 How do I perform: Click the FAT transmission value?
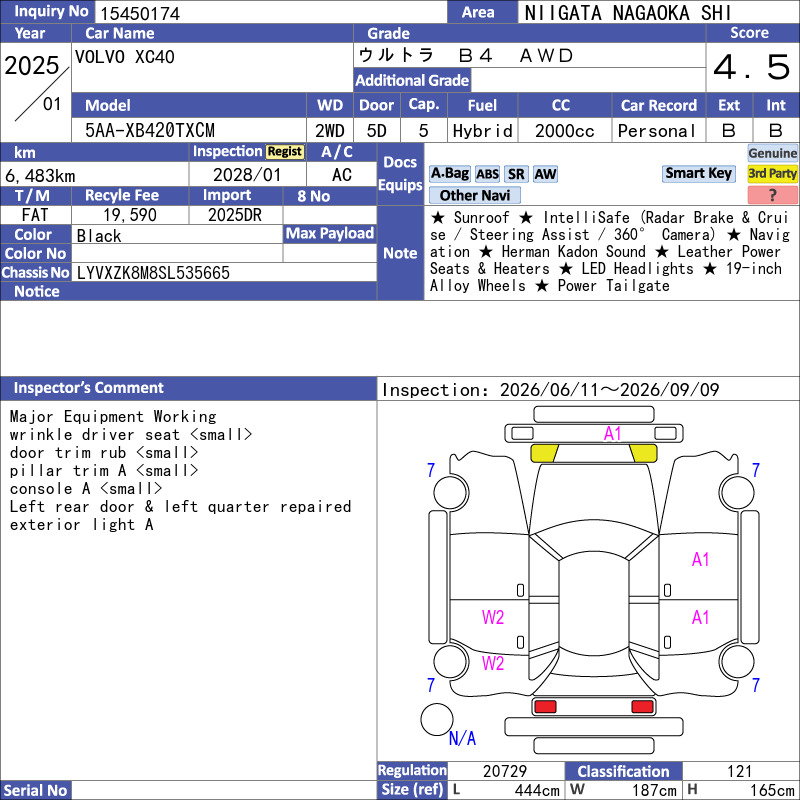[35, 215]
